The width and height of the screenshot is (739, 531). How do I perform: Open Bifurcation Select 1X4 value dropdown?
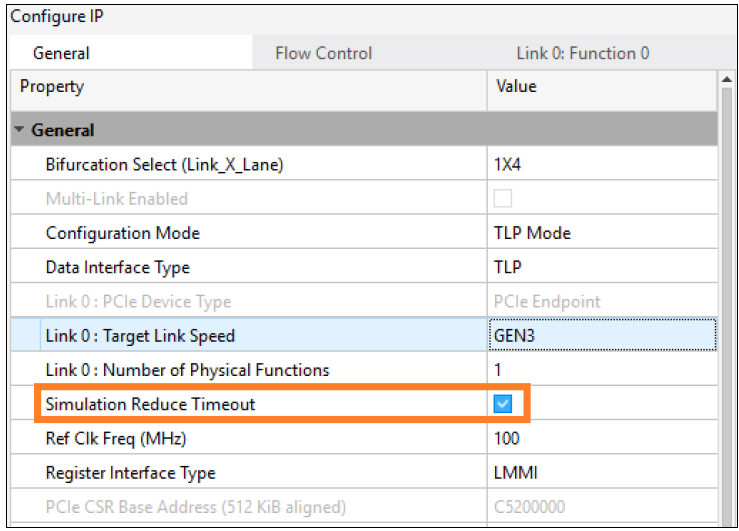coord(602,165)
